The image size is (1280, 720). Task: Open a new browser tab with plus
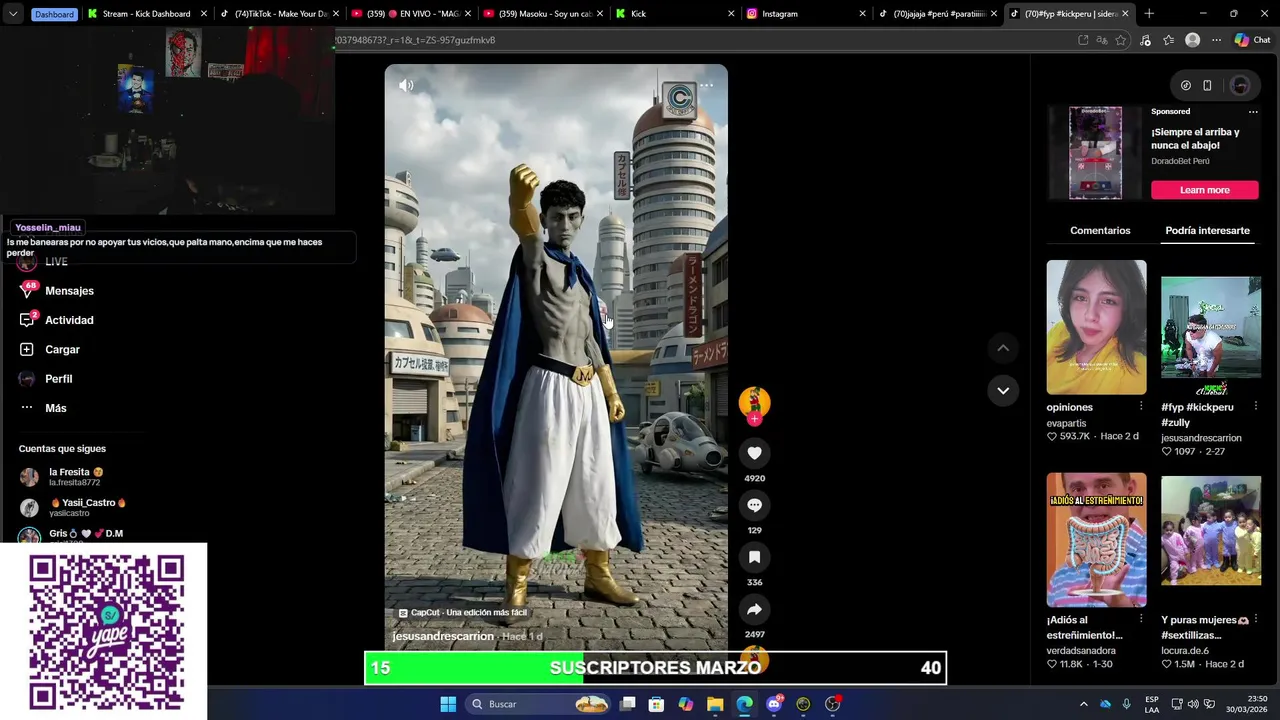[x=1149, y=14]
